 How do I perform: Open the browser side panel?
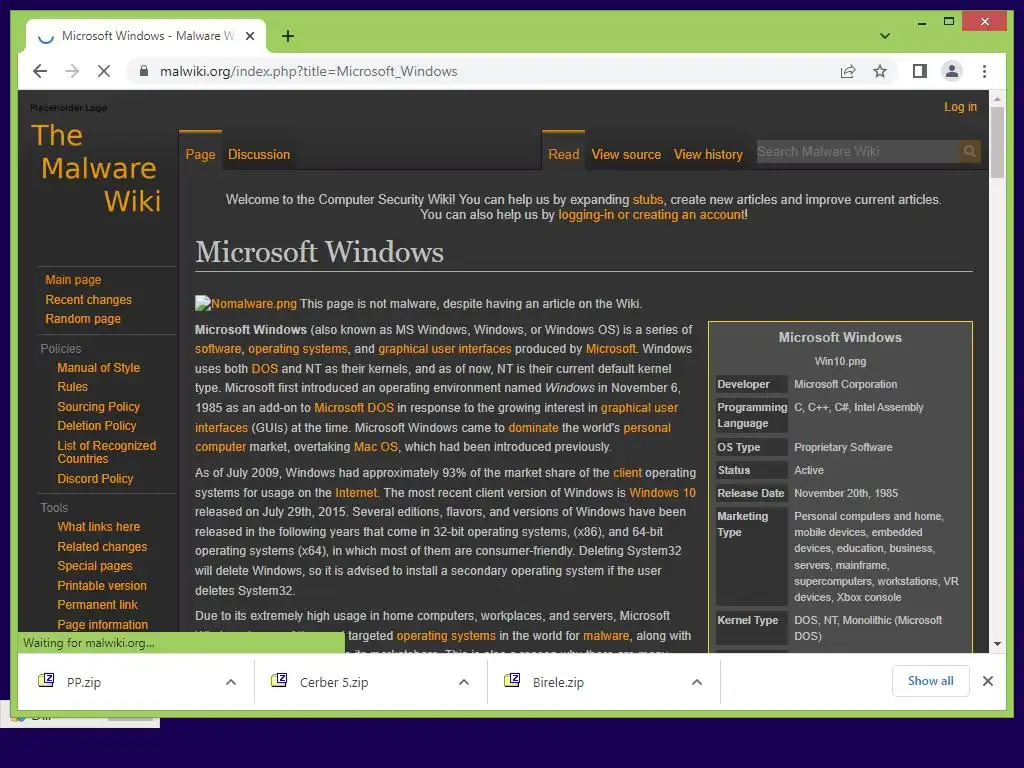[920, 71]
